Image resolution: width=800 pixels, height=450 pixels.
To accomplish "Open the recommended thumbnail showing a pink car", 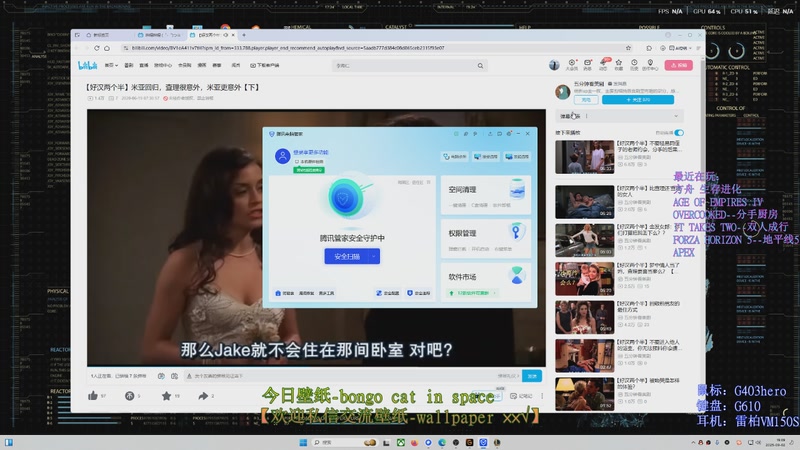I will point(585,240).
